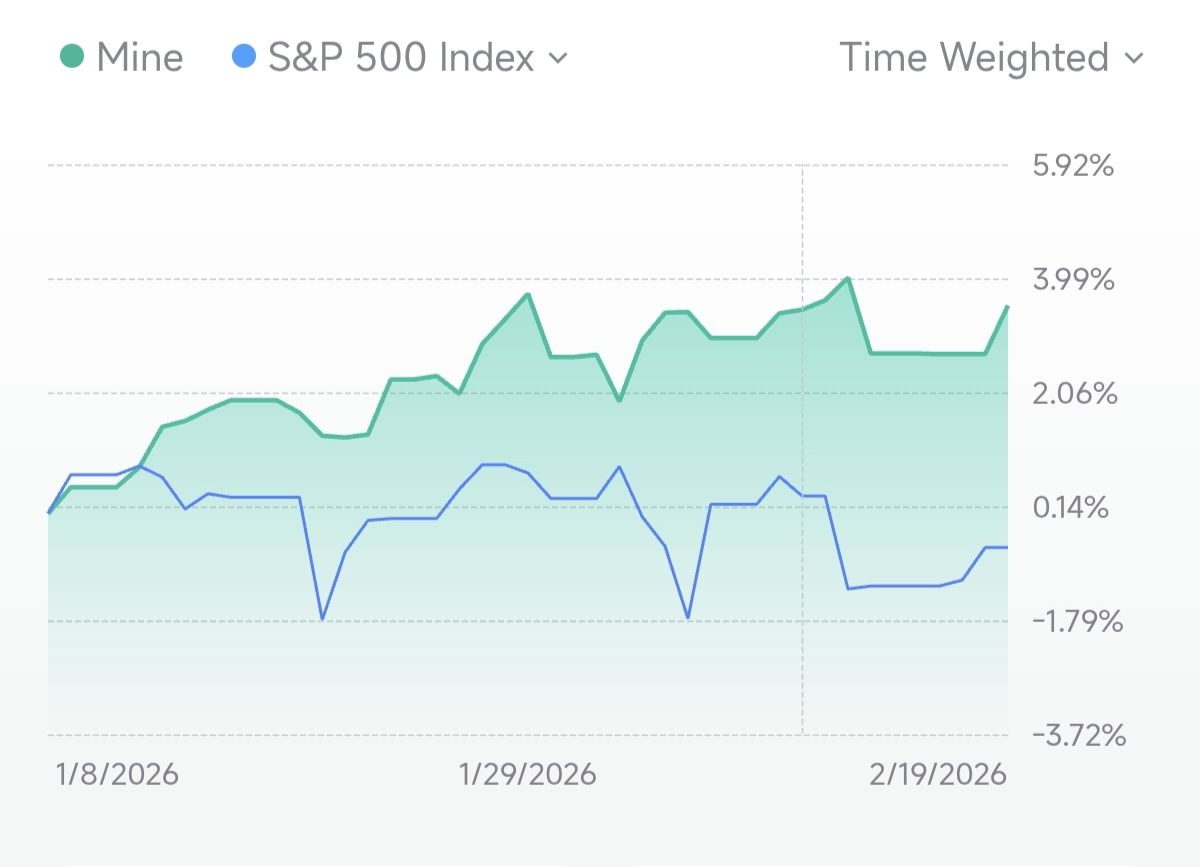Click the rightmost endpoint of the green Mine line
The width and height of the screenshot is (1200, 867).
[1007, 307]
